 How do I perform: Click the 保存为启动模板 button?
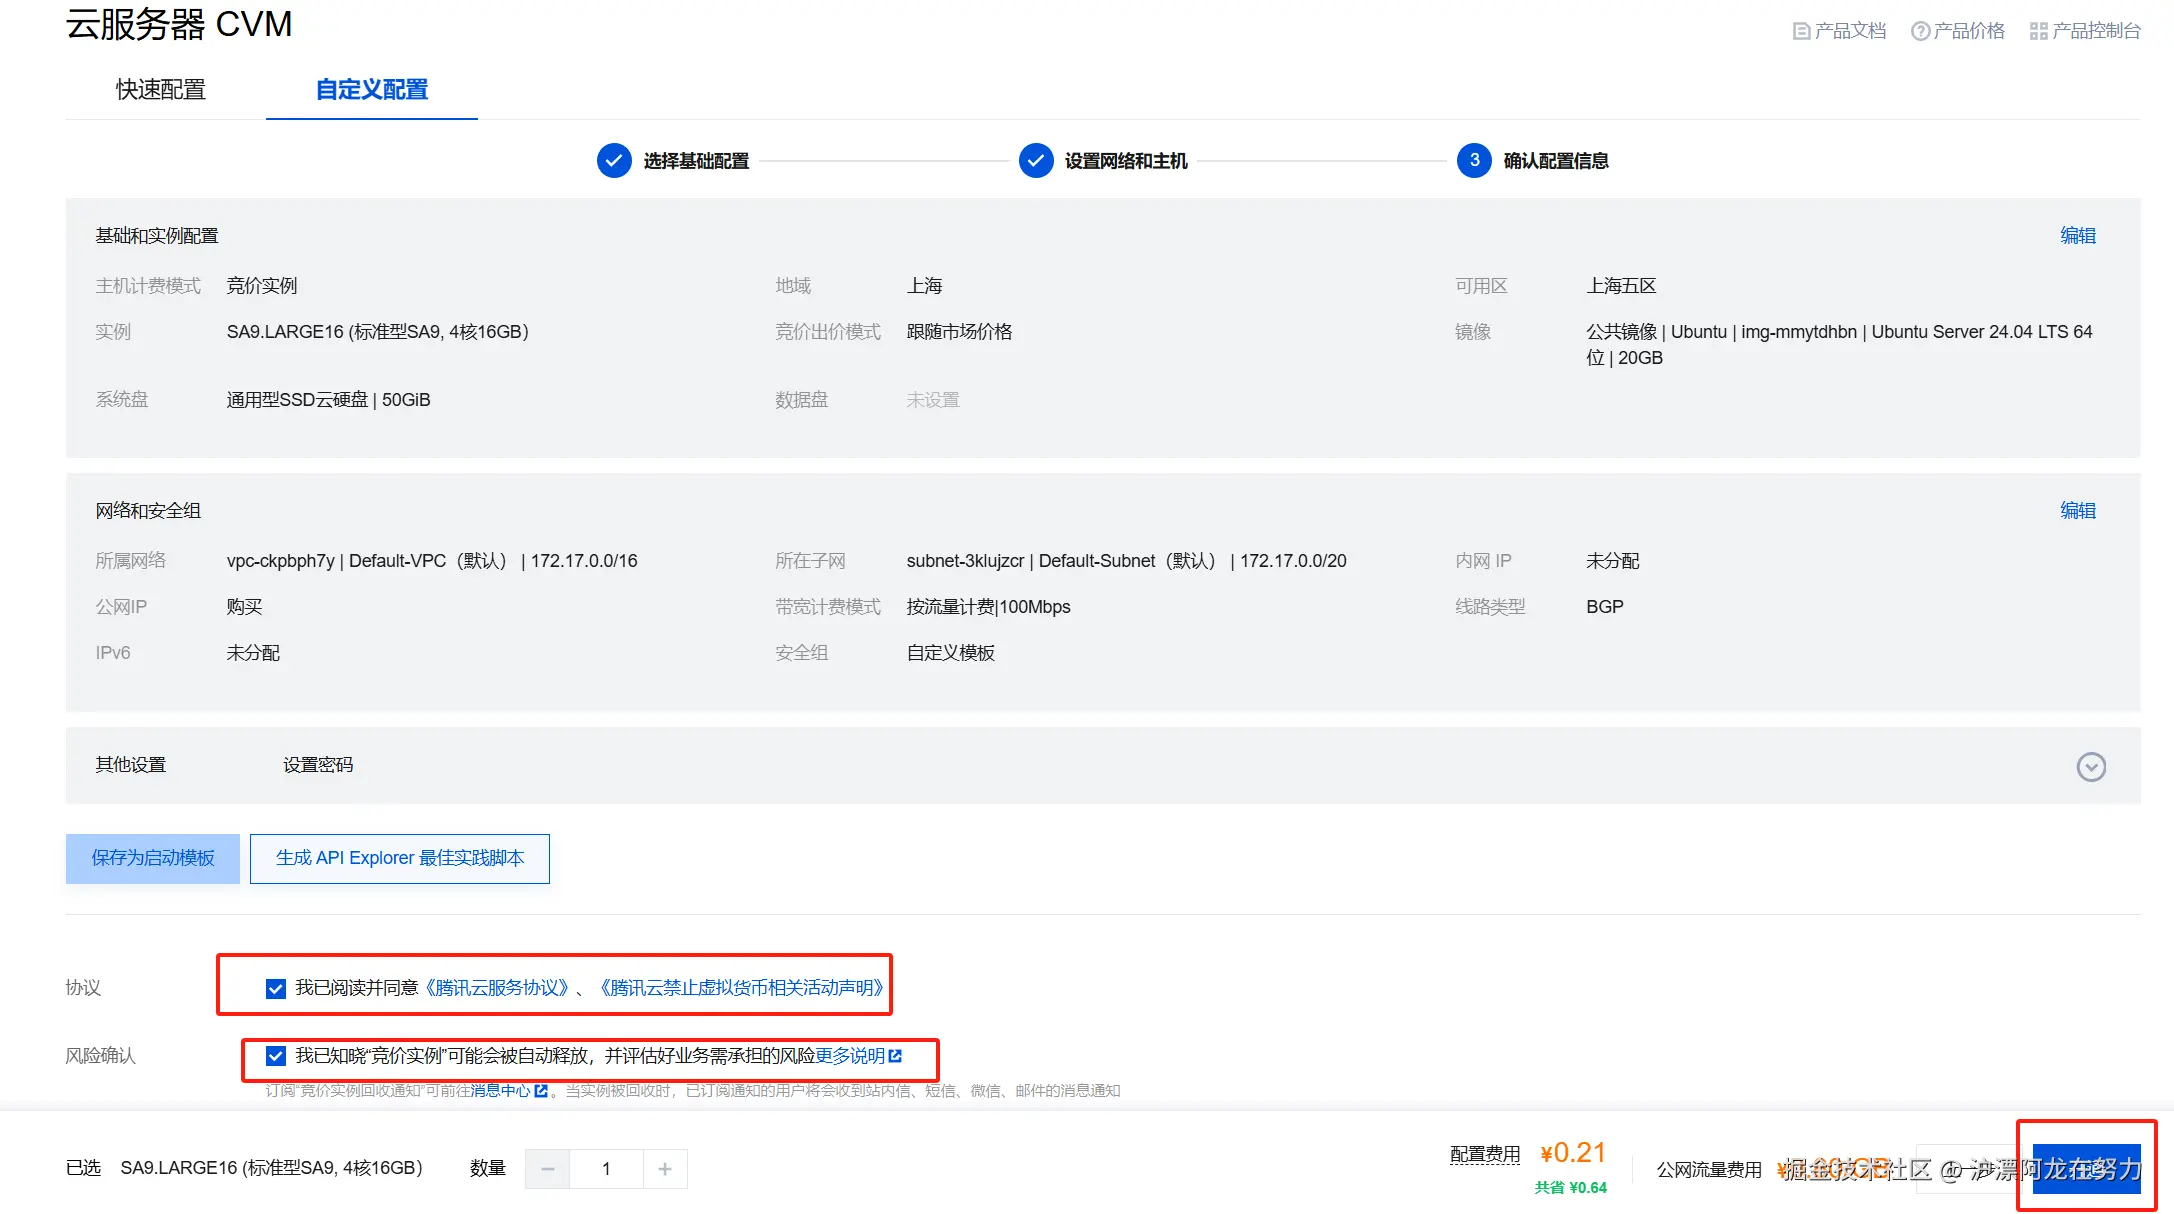[x=153, y=859]
